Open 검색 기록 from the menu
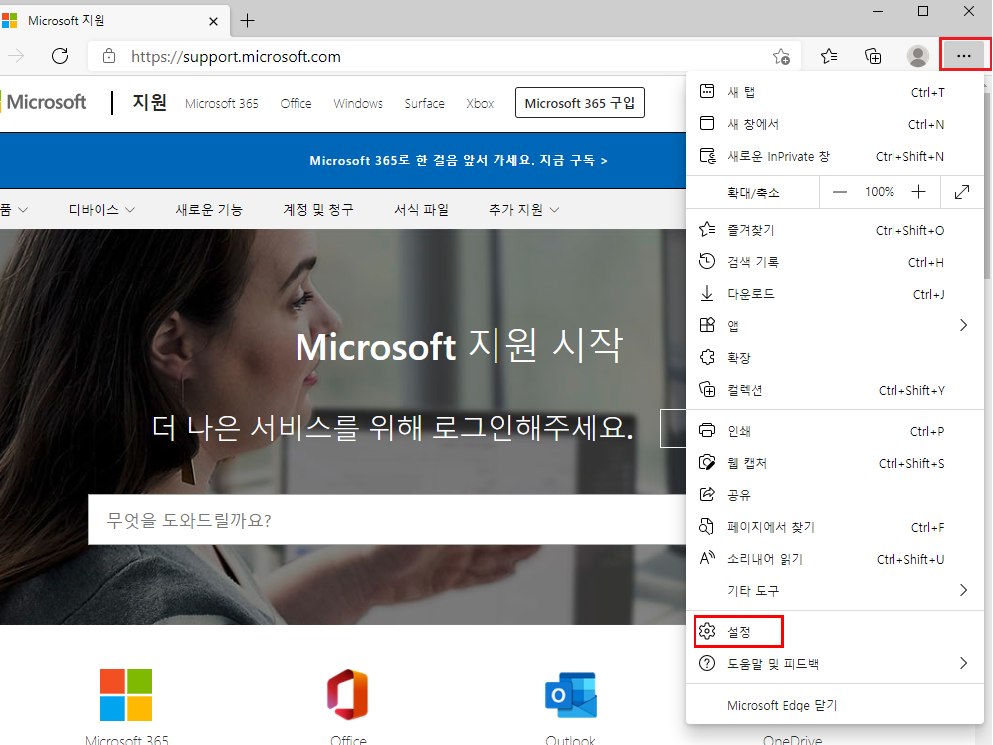 click(x=835, y=262)
